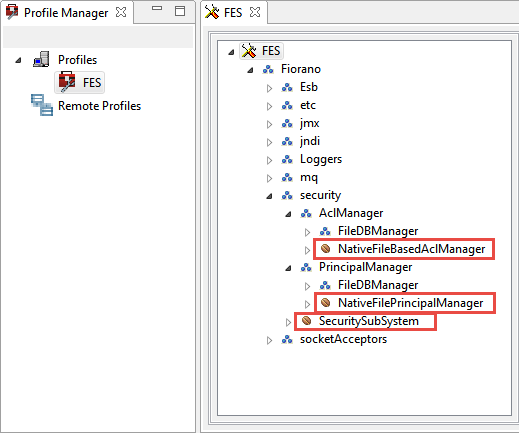Expand the Esb tree node
This screenshot has height=433, width=519.
coord(269,88)
